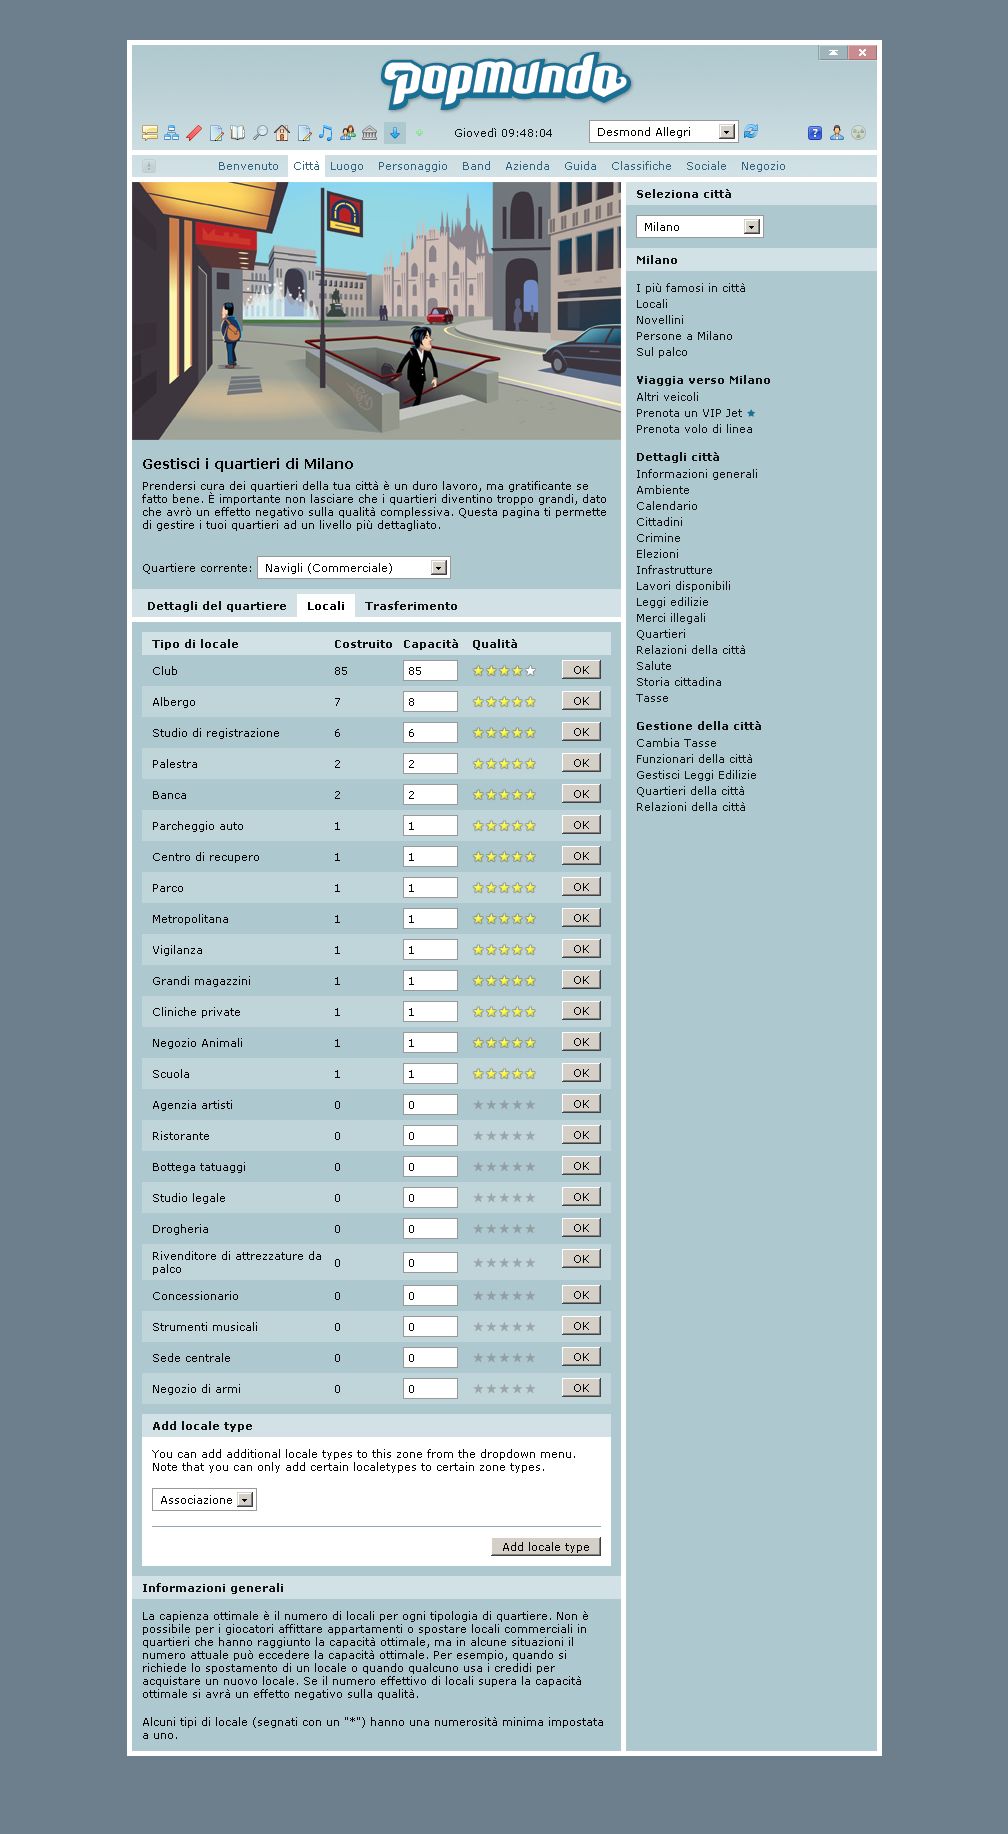Click the Concessionario row label
Image resolution: width=1008 pixels, height=1834 pixels.
tap(195, 1296)
